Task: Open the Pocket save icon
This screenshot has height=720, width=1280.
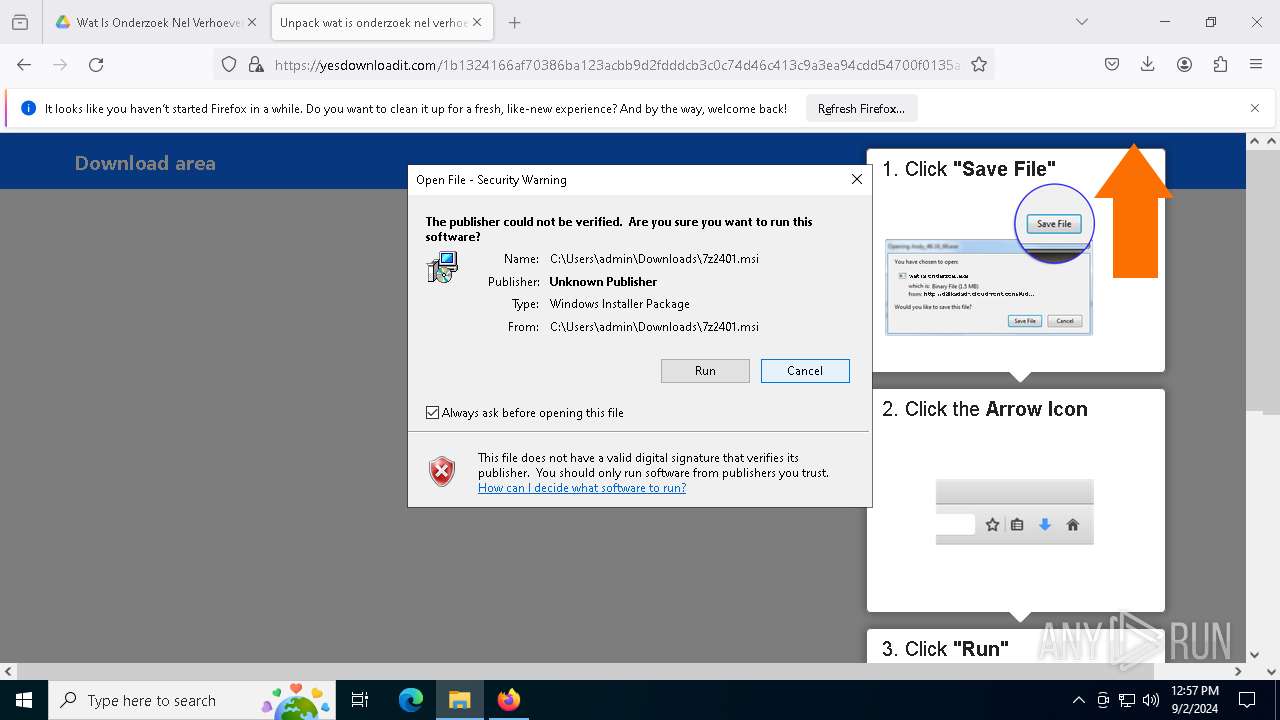Action: (x=1112, y=65)
